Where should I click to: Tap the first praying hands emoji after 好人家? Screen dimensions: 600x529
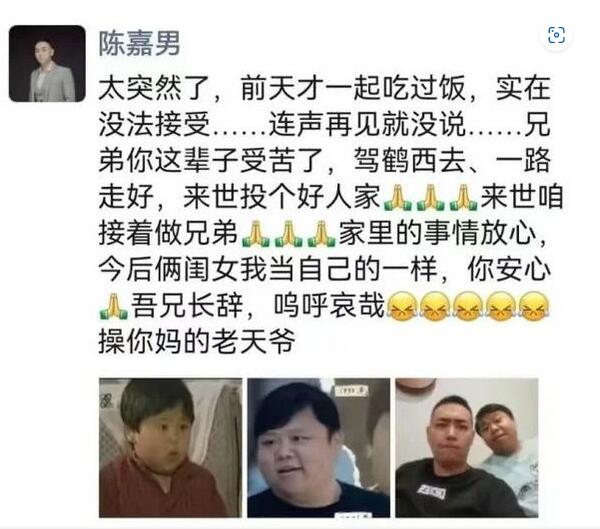(398, 198)
